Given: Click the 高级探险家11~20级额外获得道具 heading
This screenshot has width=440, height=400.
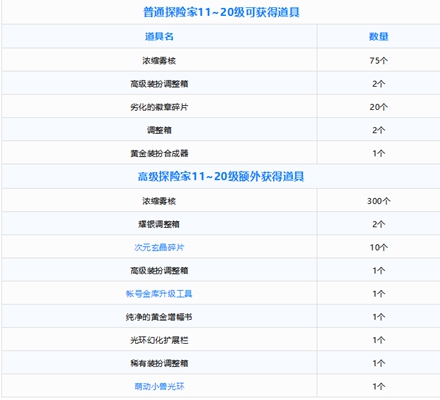Looking at the screenshot, I should (221, 176).
